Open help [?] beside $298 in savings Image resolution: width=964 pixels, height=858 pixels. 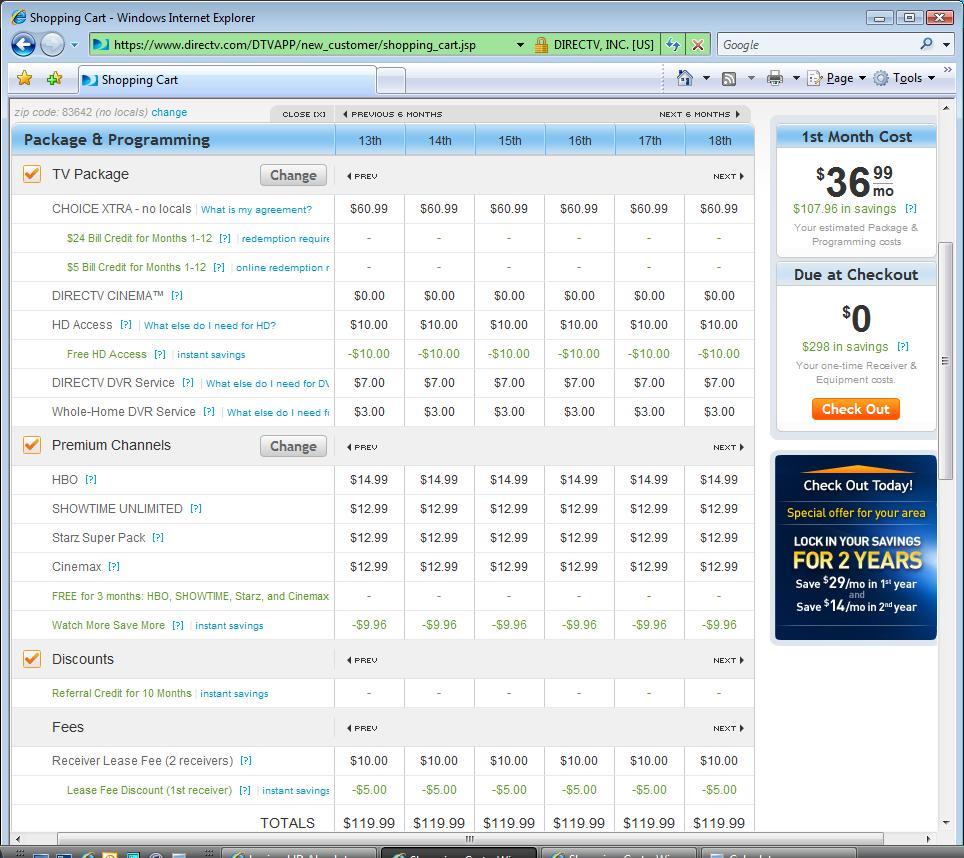pos(903,346)
